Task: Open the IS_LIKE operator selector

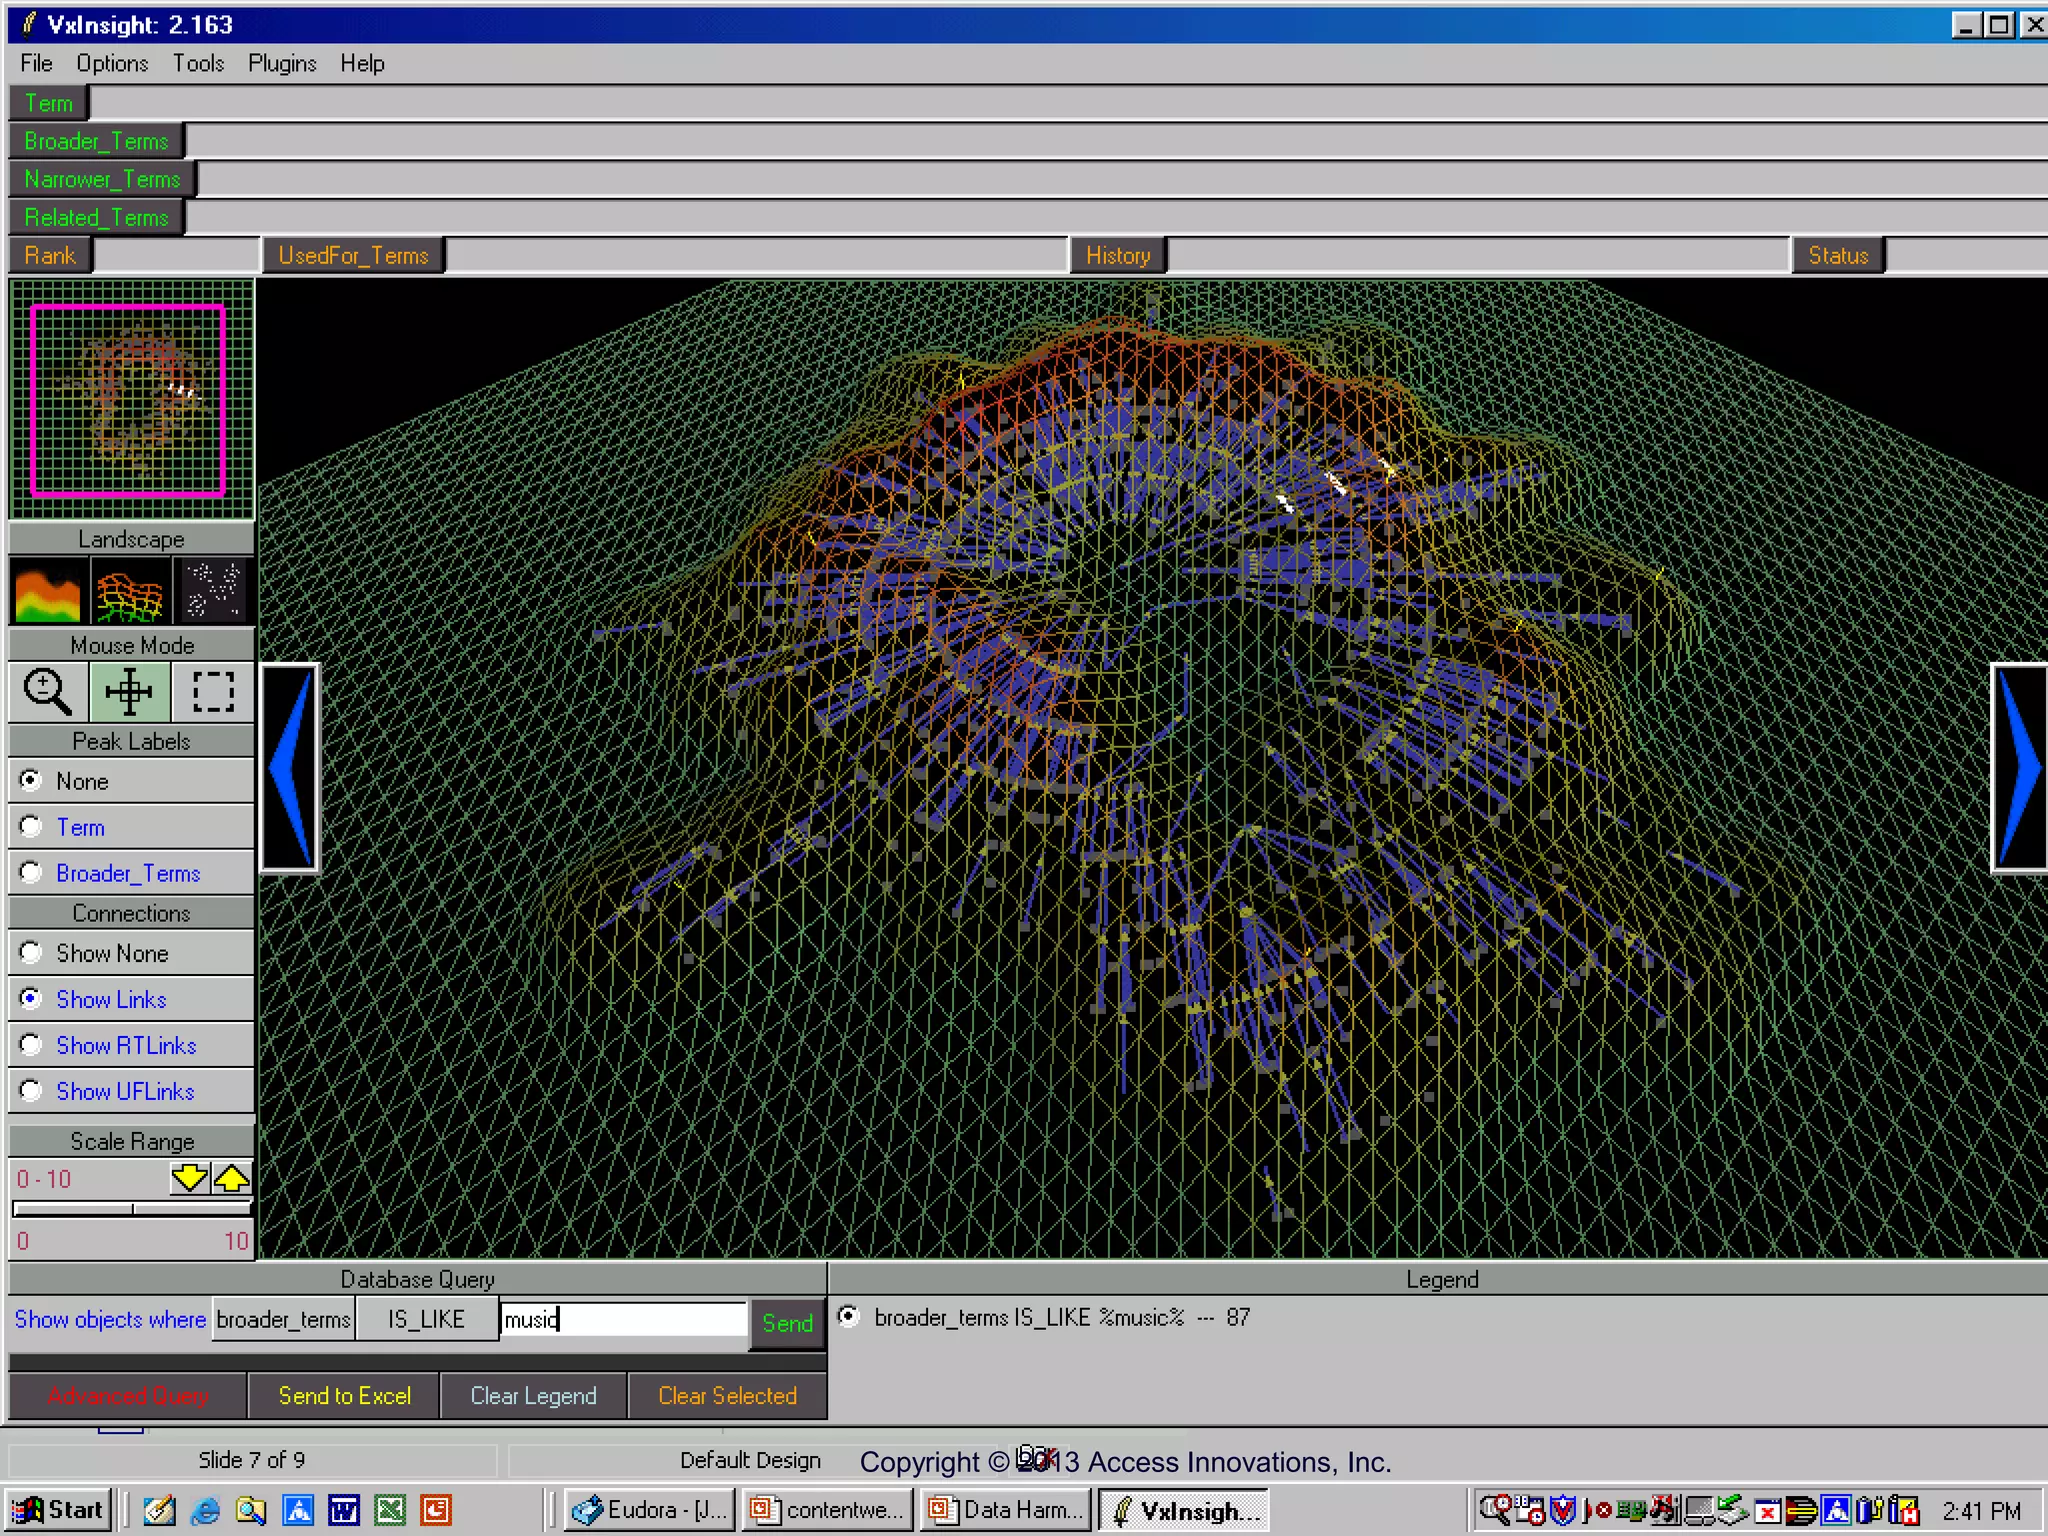Action: 427,1320
